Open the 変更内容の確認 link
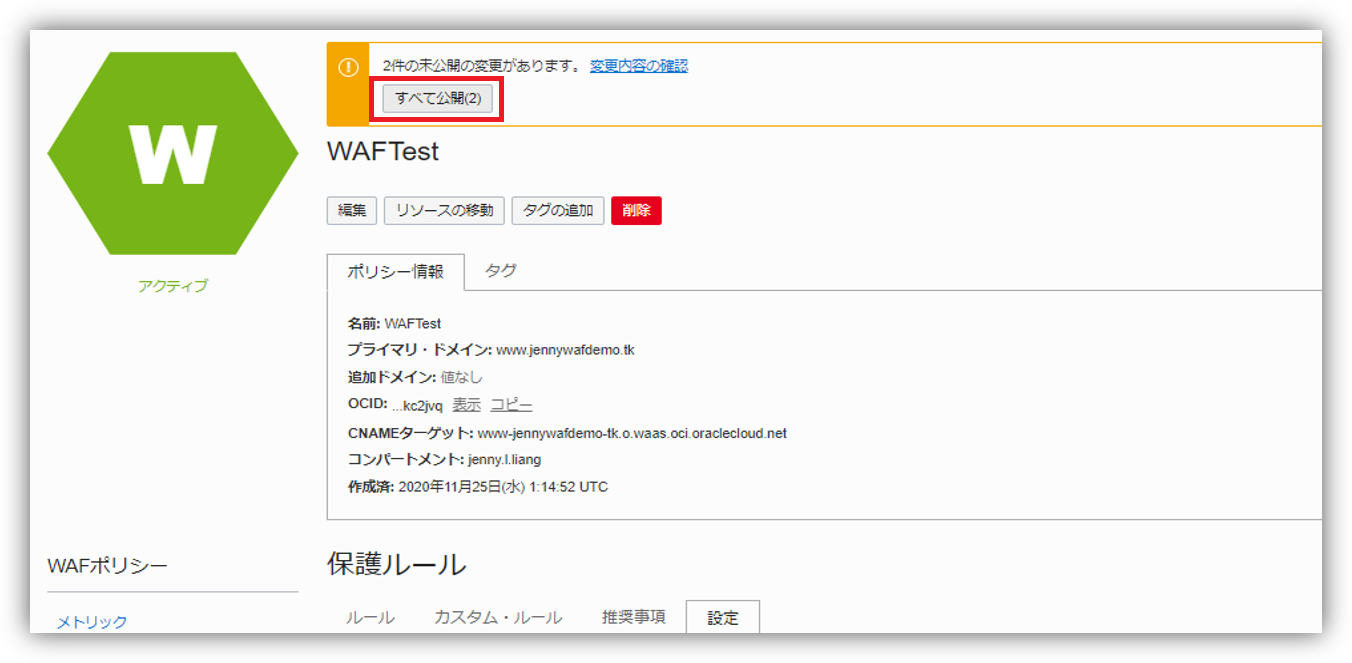 (638, 66)
